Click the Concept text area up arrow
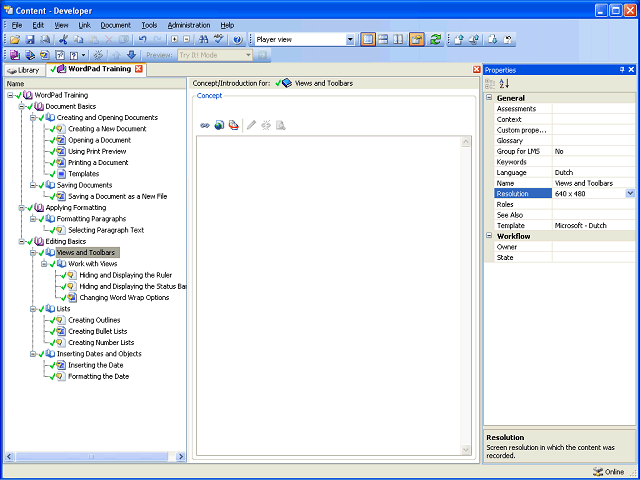Image resolution: width=640 pixels, height=480 pixels. pyautogui.click(x=466, y=142)
